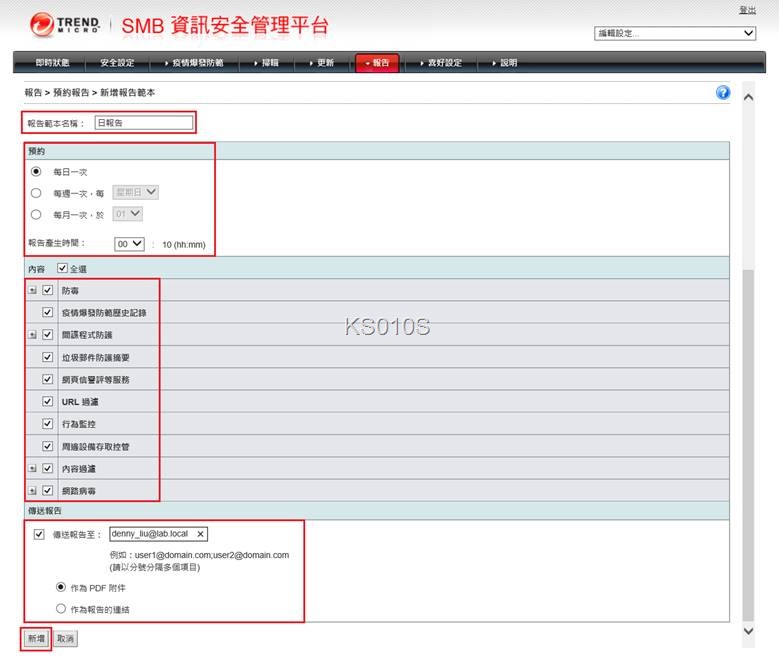The width and height of the screenshot is (779, 657).
Task: Open the 疫情爆發防範 menu
Action: tap(194, 63)
